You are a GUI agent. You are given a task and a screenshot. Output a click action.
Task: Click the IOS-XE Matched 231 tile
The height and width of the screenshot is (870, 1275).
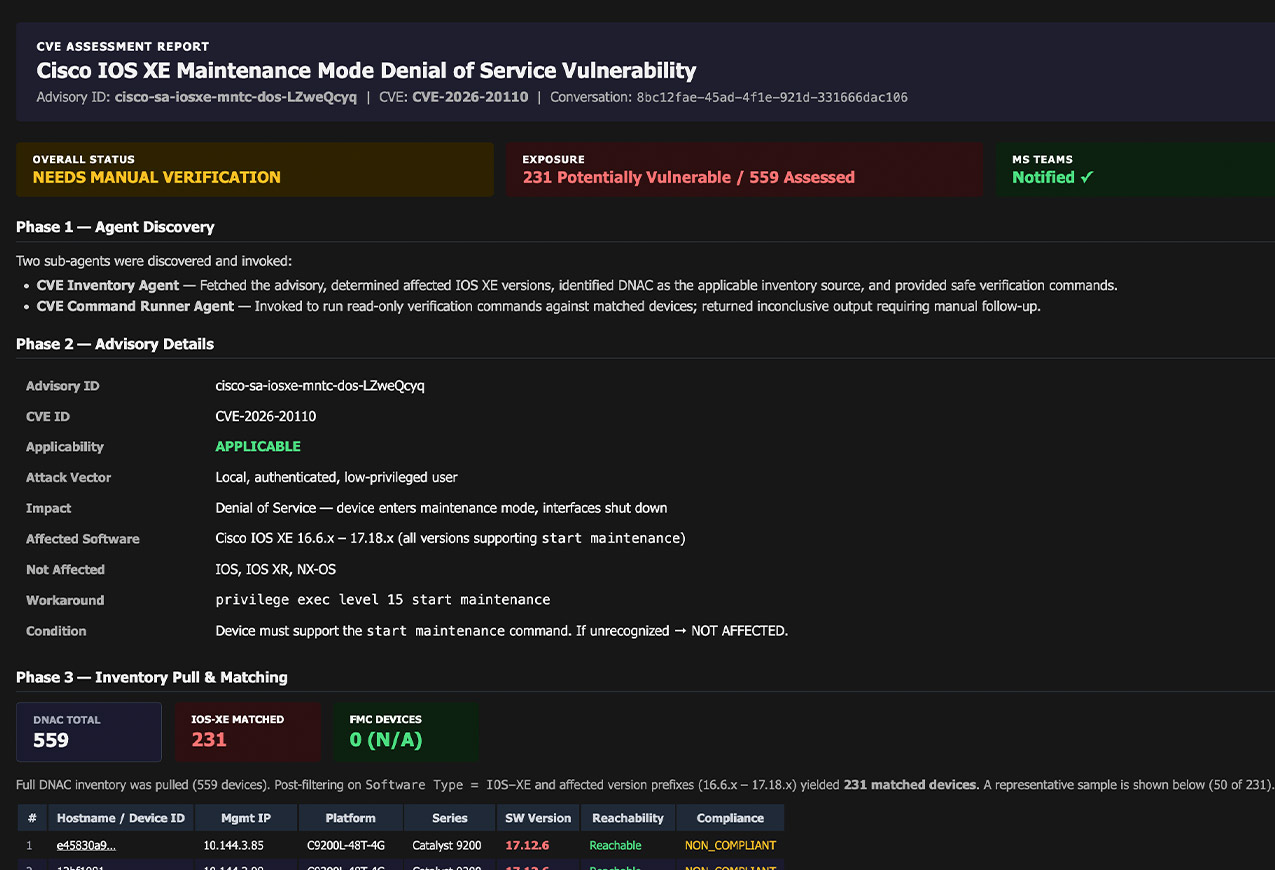point(248,732)
